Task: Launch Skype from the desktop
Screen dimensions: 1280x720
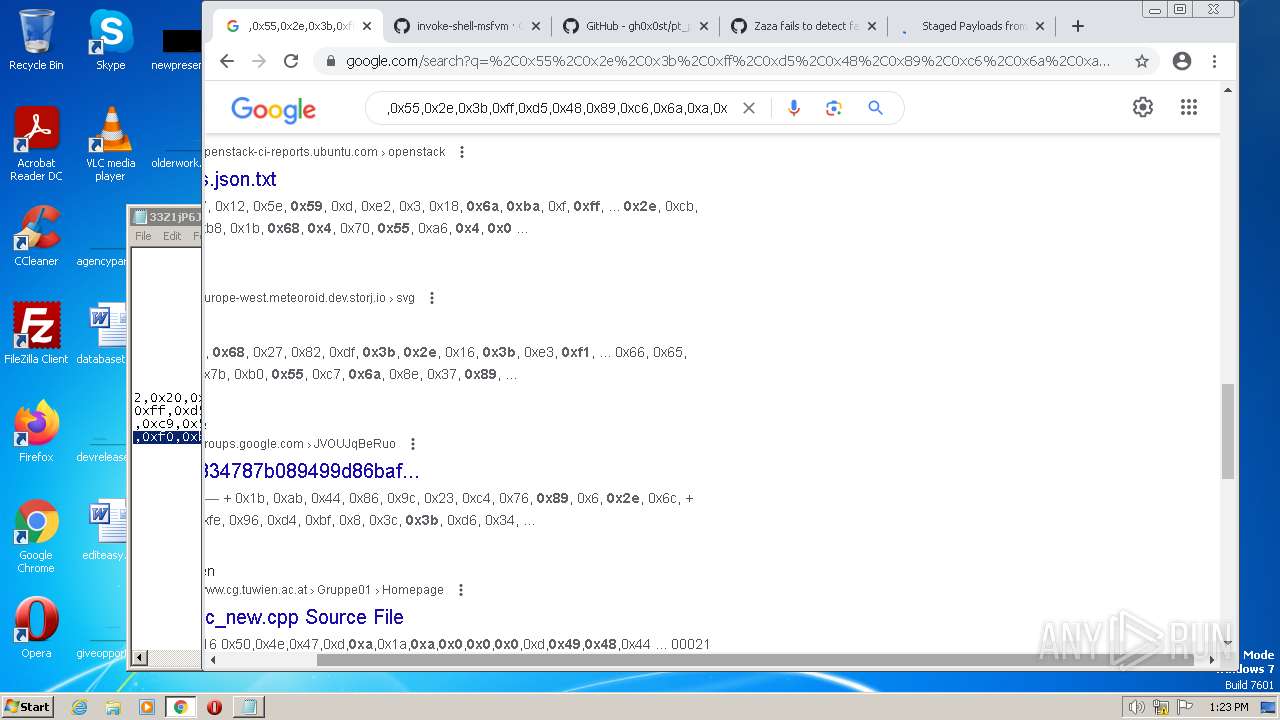Action: 110,40
